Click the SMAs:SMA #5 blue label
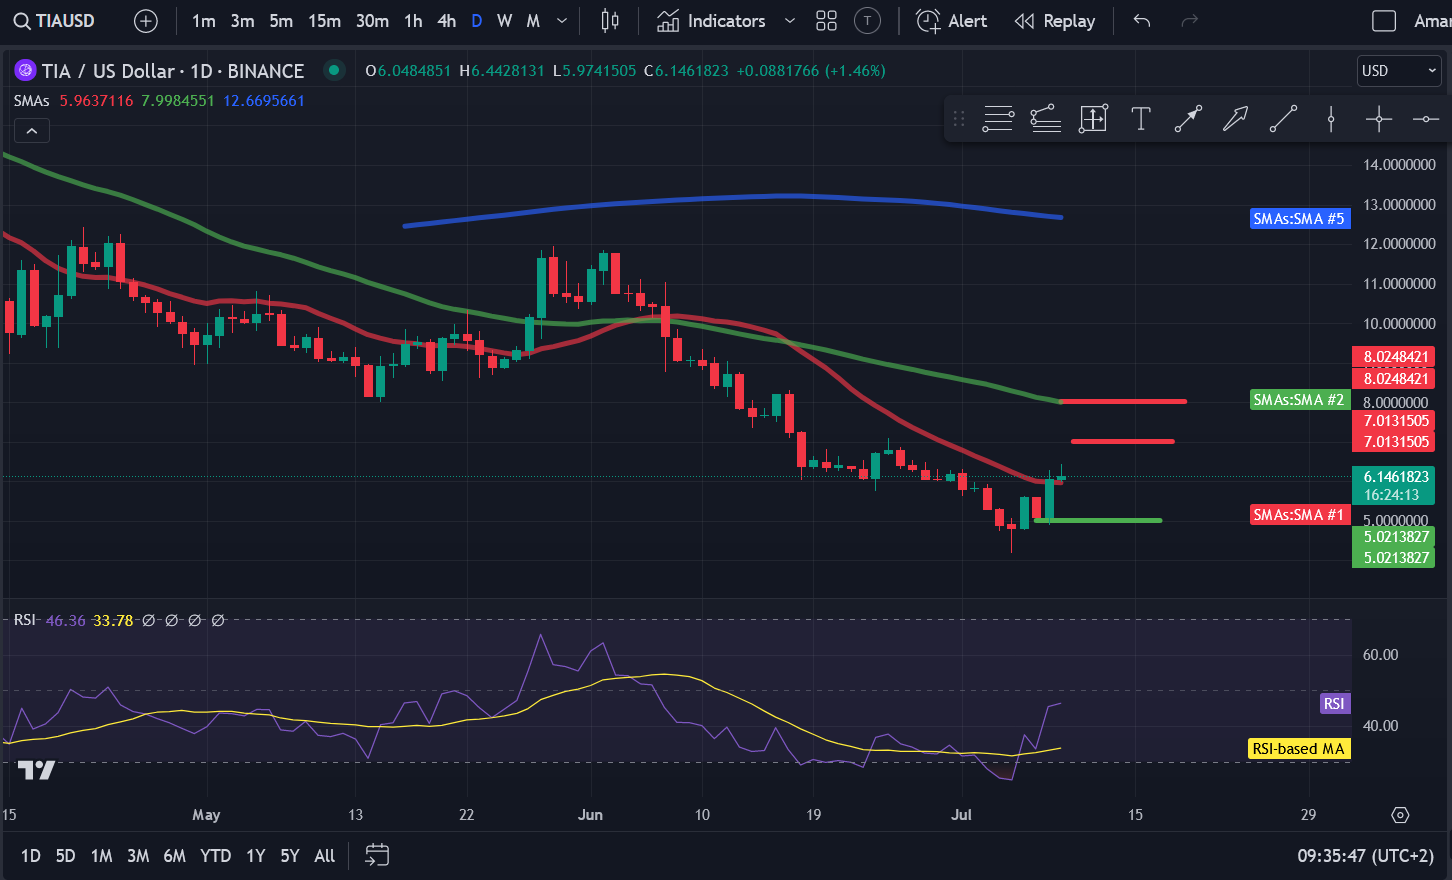The image size is (1452, 880). [x=1299, y=219]
